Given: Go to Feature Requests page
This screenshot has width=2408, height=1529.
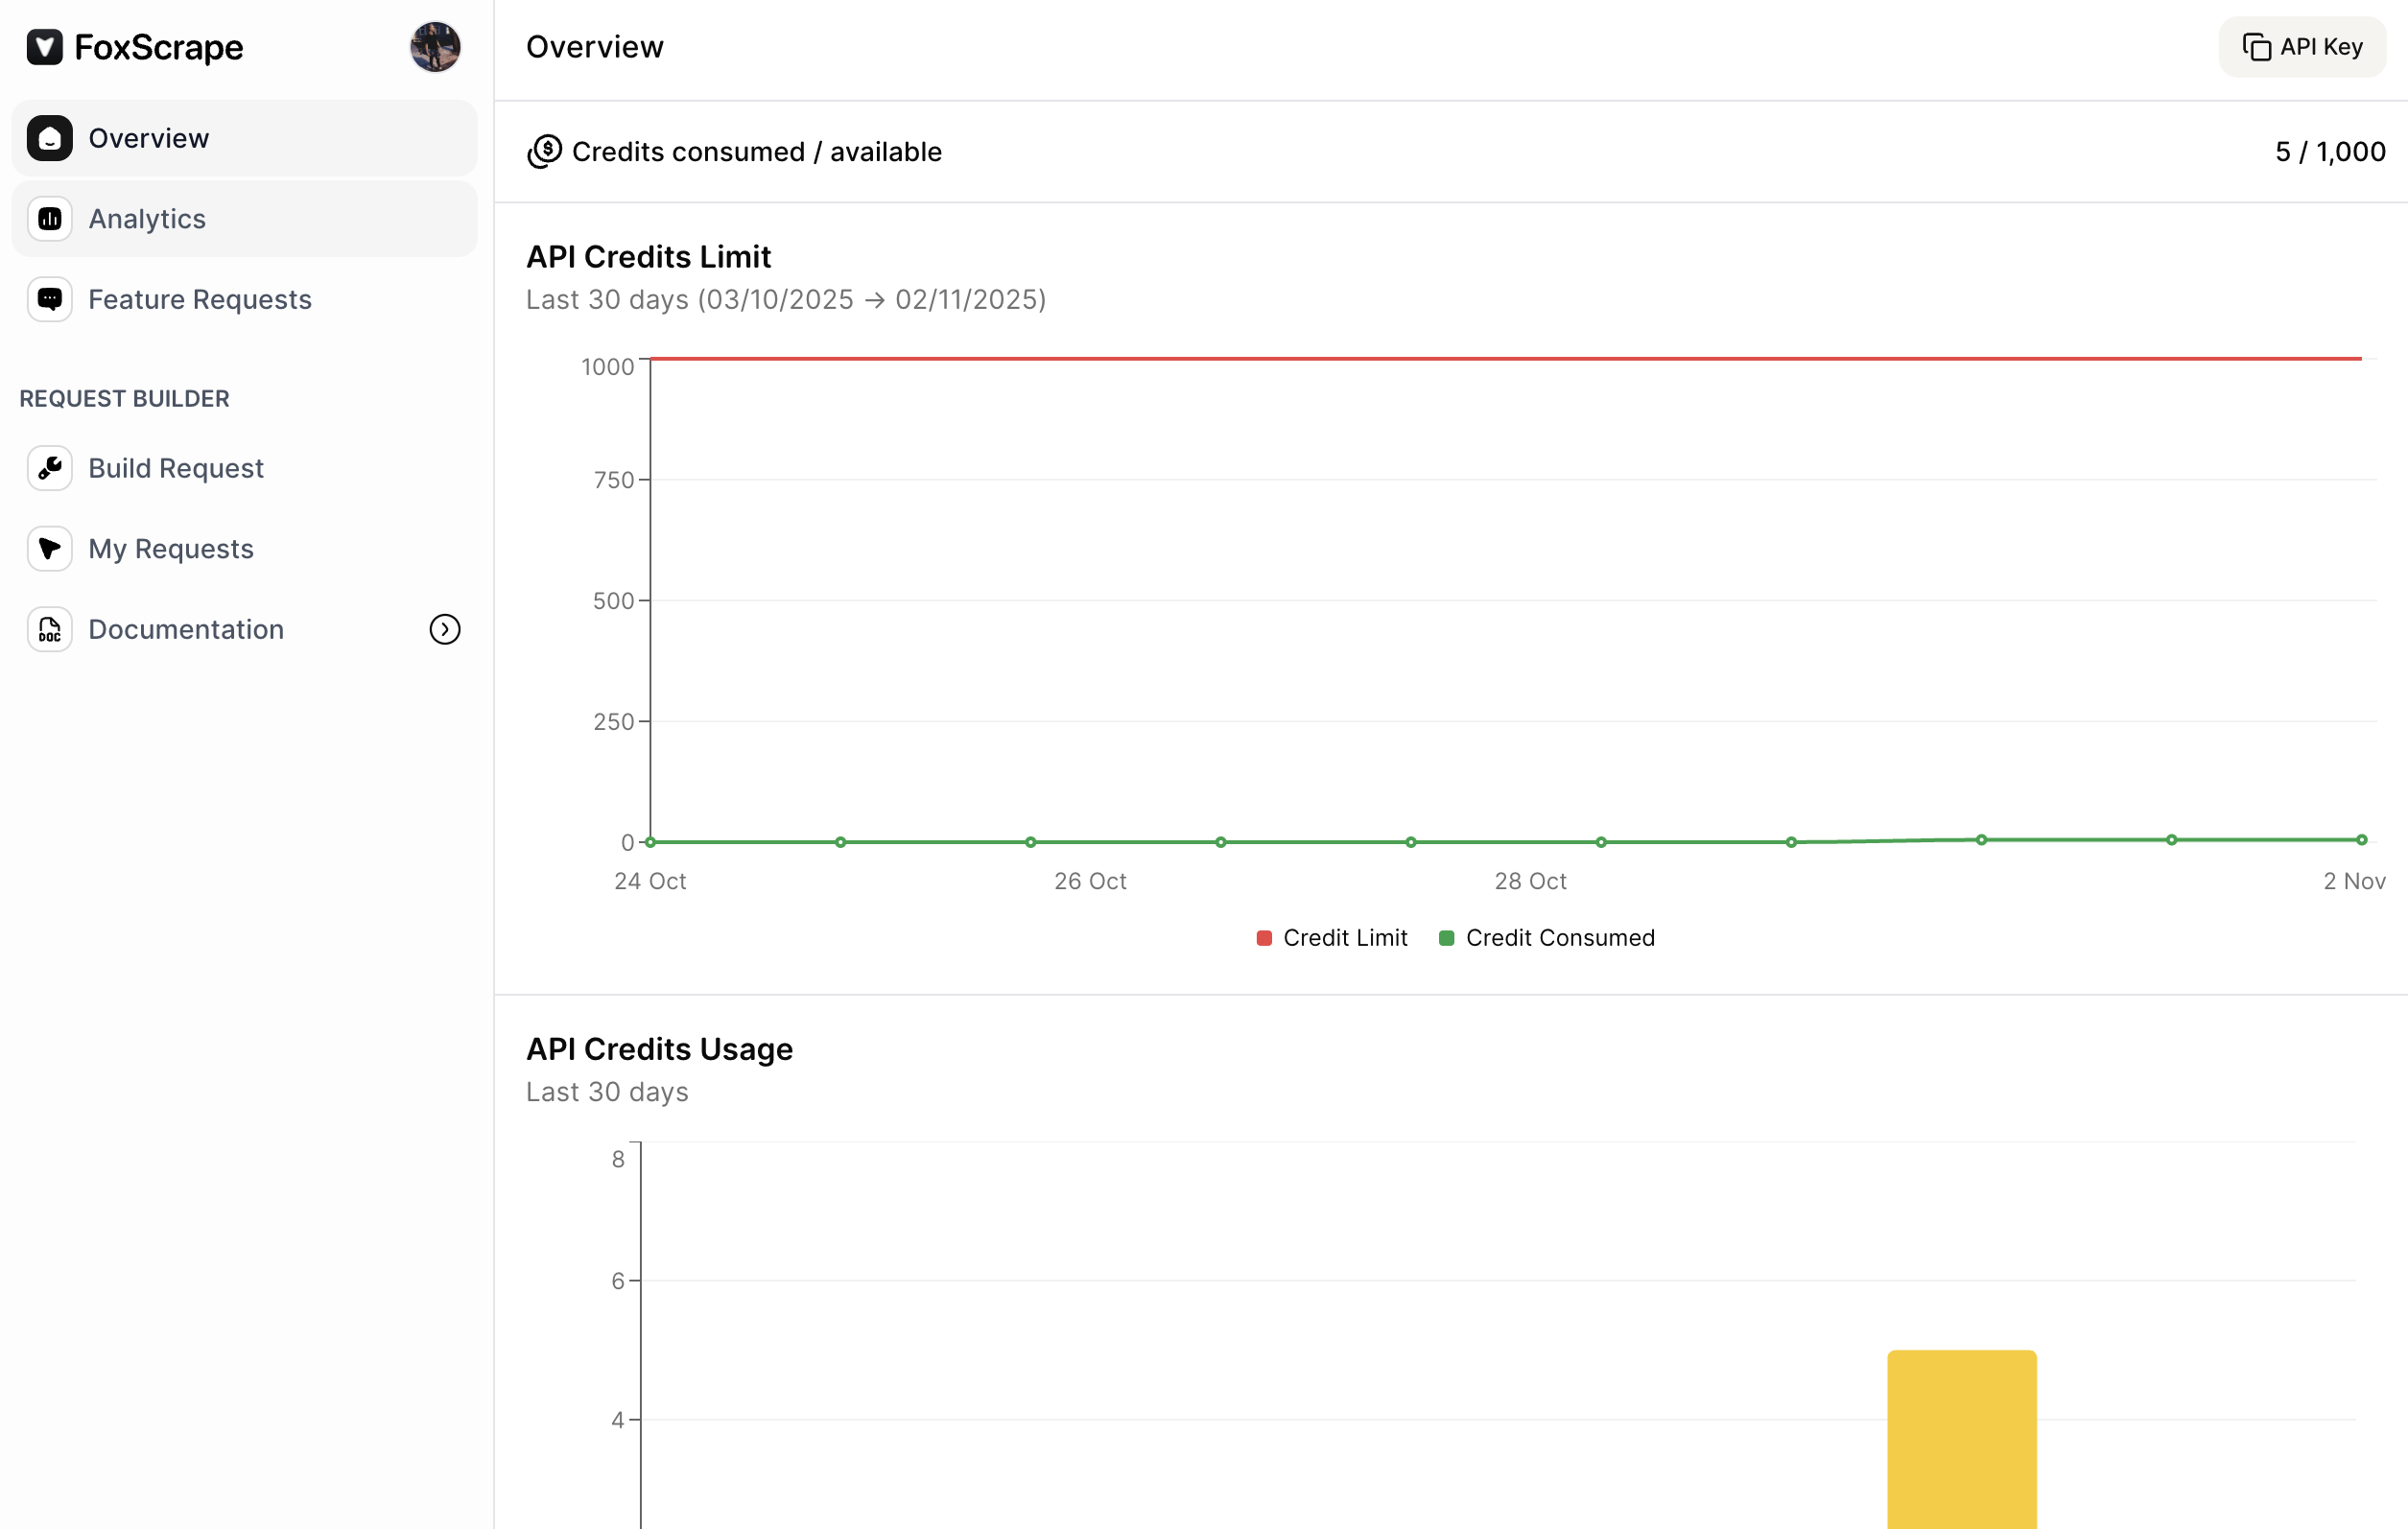Looking at the screenshot, I should pos(200,299).
